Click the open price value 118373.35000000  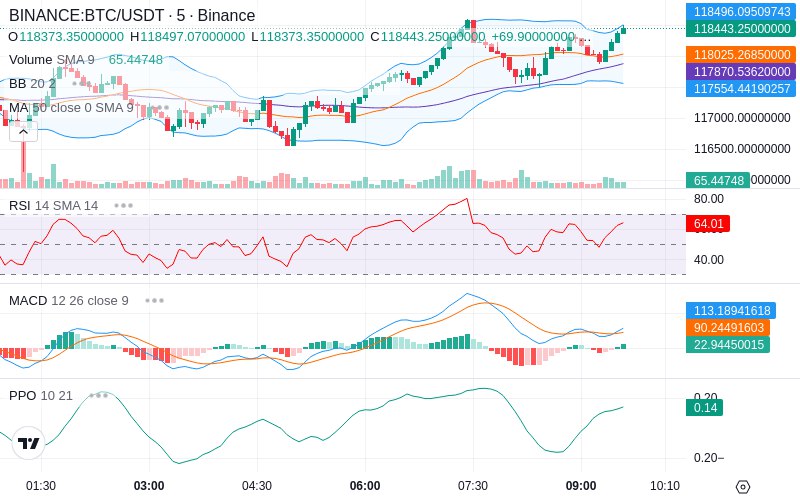click(x=71, y=37)
